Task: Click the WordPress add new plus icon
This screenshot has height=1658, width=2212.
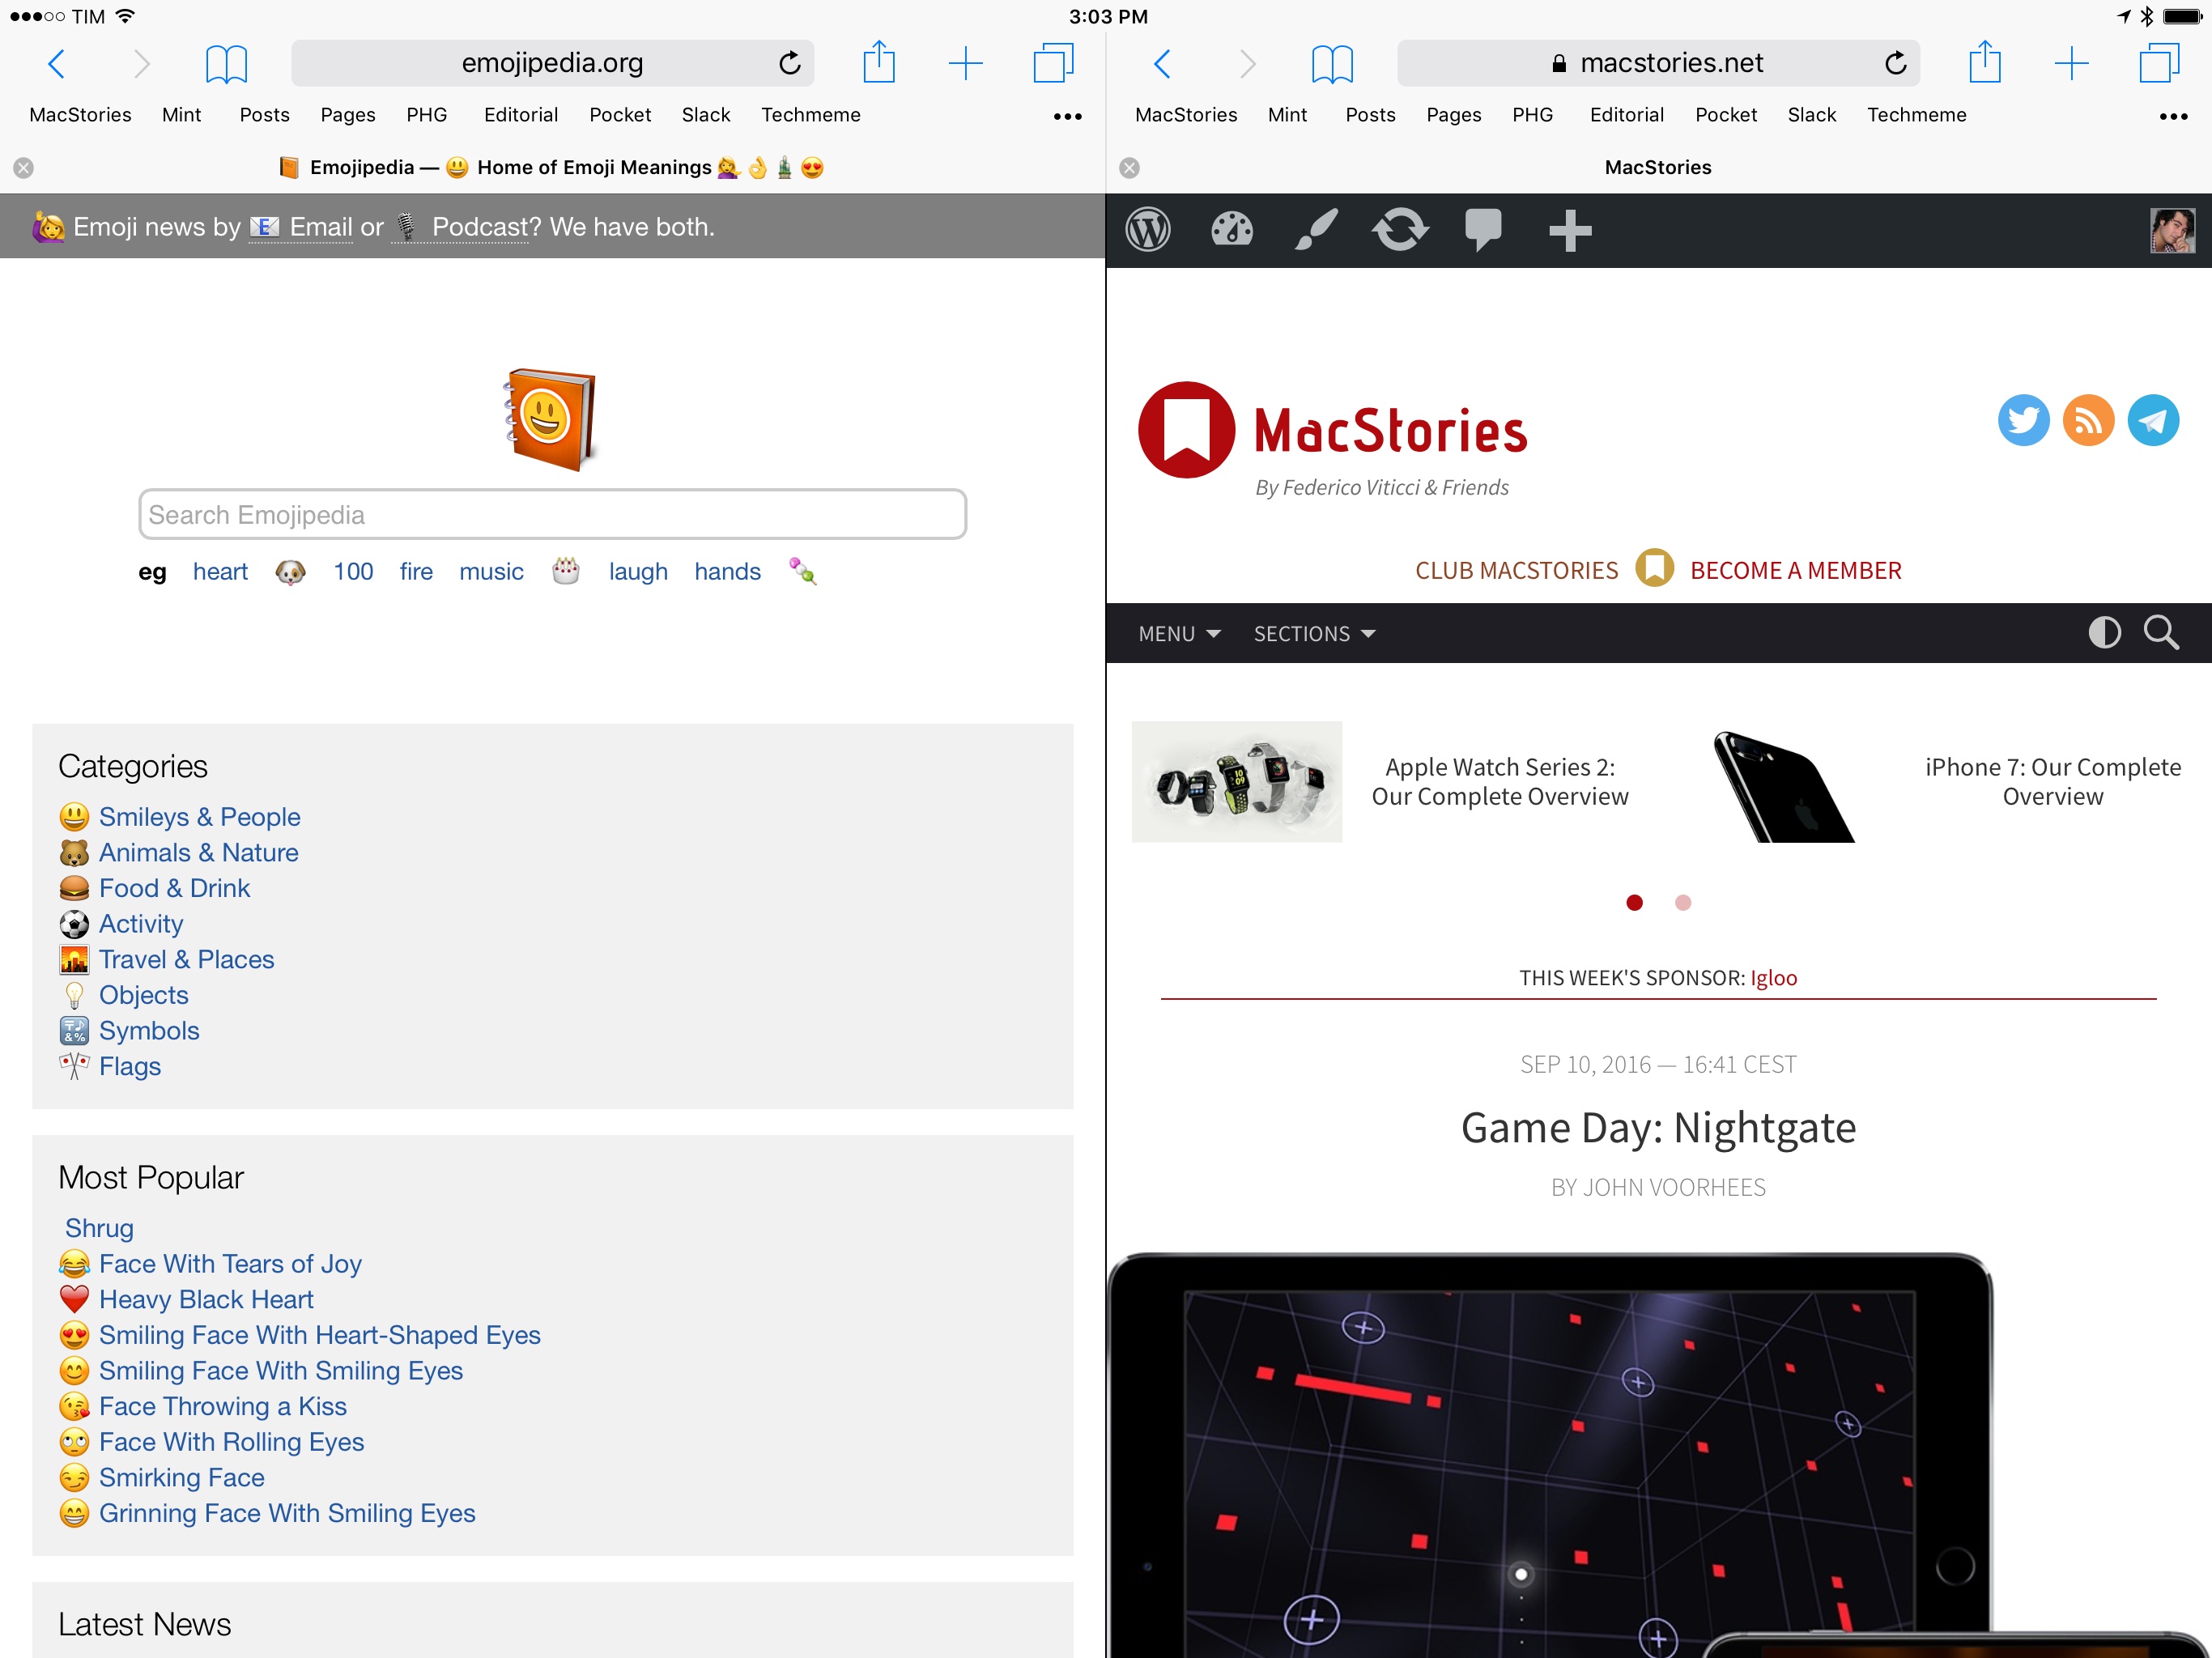Action: (1570, 231)
